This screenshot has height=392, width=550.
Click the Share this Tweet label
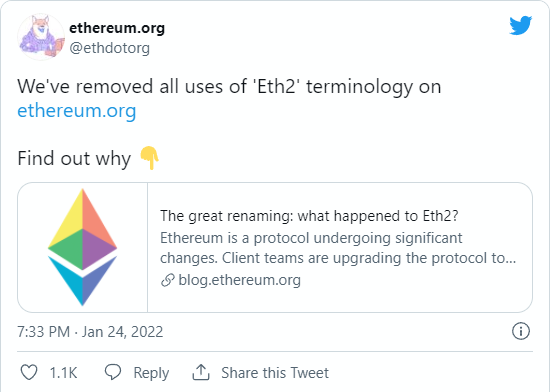tap(275, 373)
